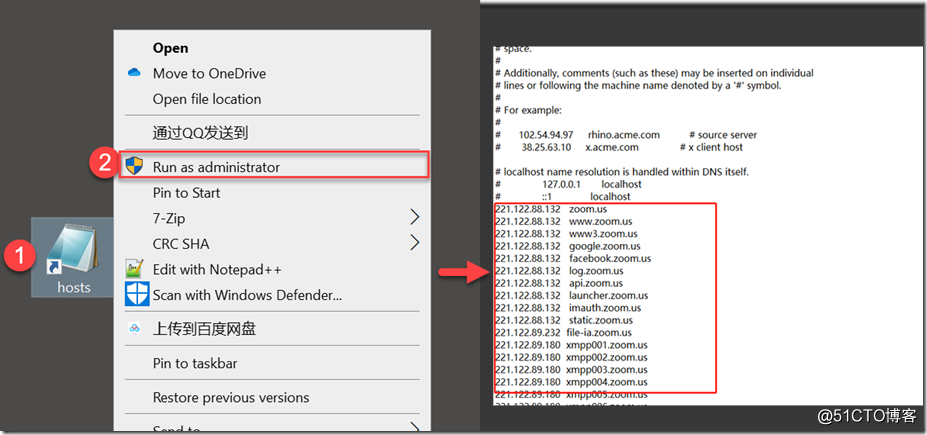This screenshot has width=927, height=435.
Task: Click the hosts label under the shortcut
Action: pyautogui.click(x=74, y=287)
